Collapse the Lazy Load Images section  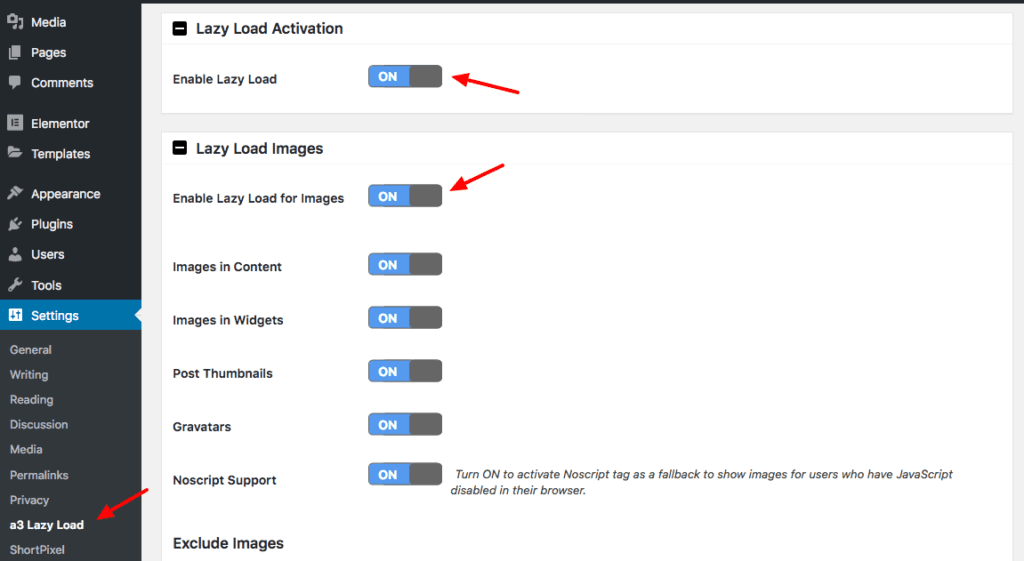pyautogui.click(x=180, y=148)
